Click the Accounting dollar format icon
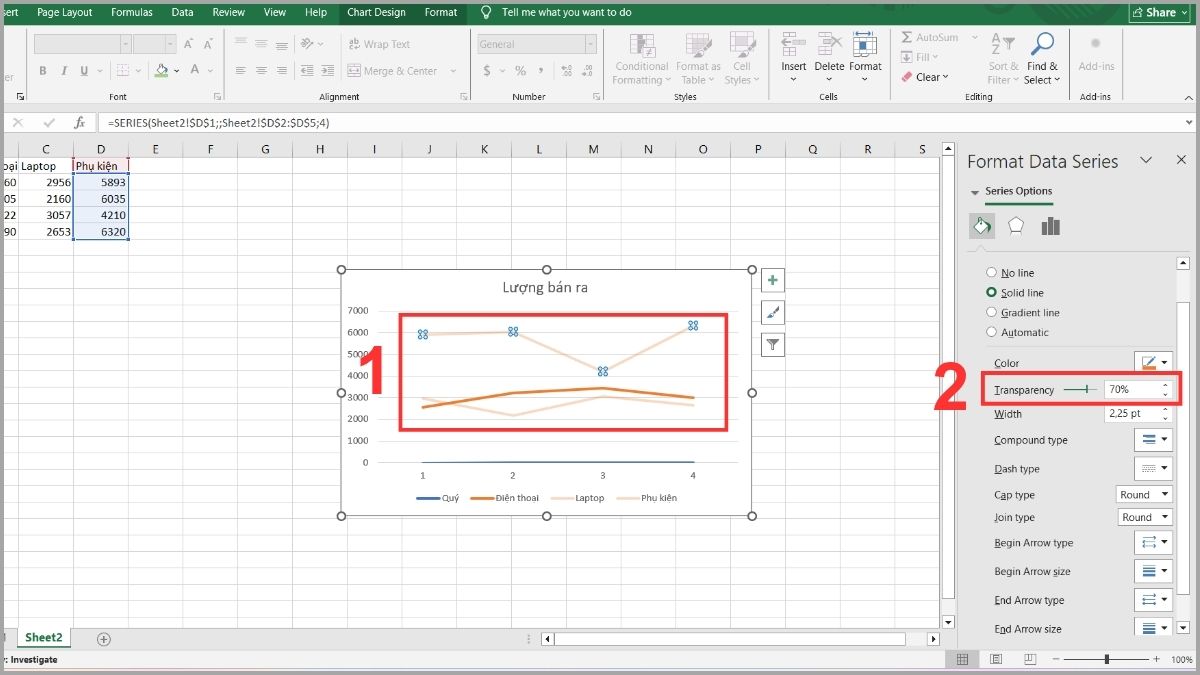 487,71
